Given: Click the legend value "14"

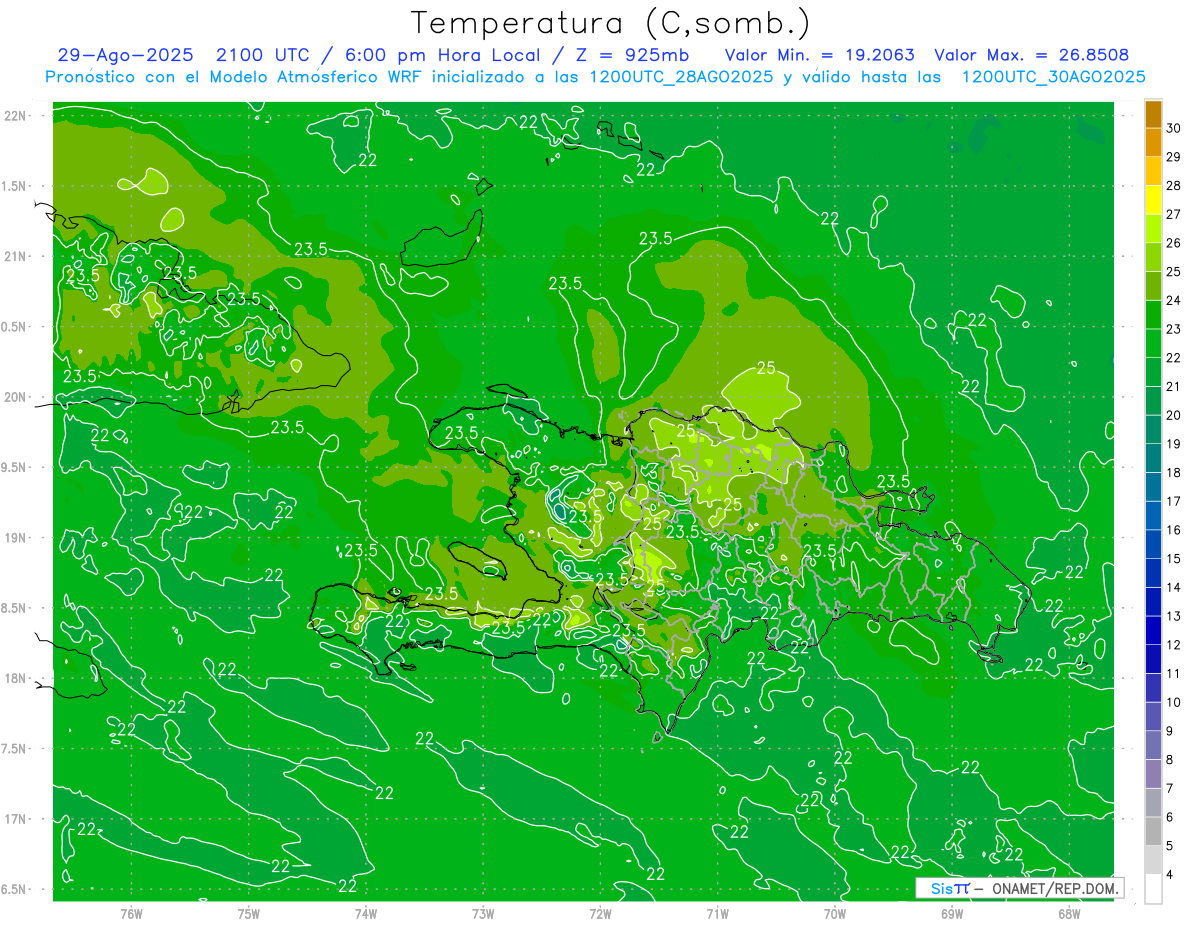Looking at the screenshot, I should point(1175,587).
